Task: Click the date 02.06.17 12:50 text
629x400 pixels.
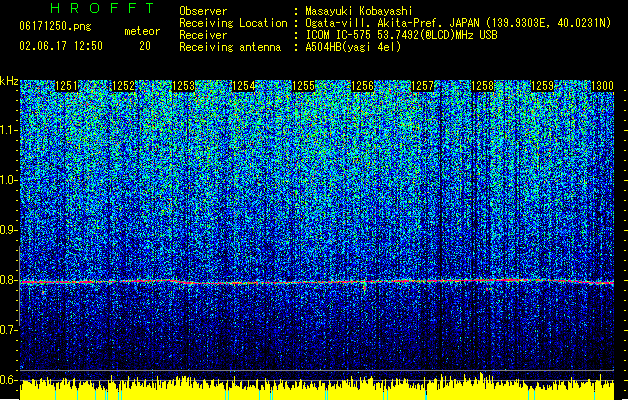Action: point(61,46)
